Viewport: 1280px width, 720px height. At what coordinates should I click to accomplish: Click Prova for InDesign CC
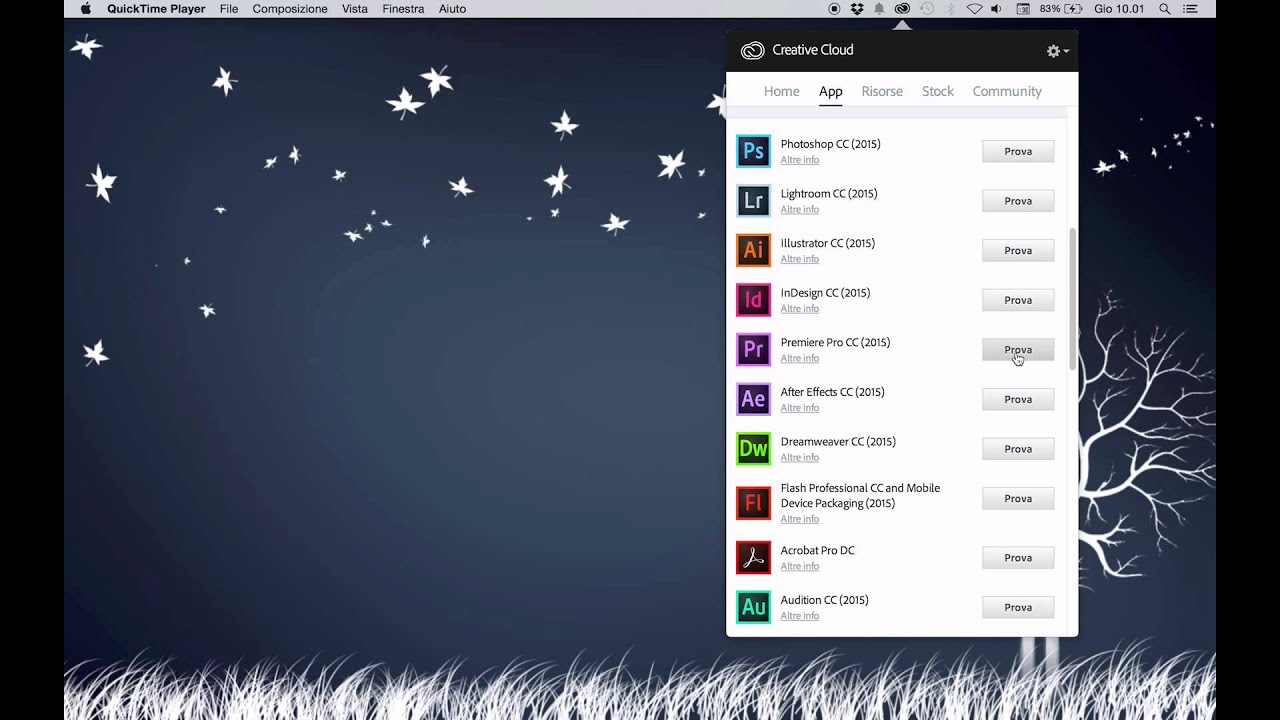point(1018,300)
